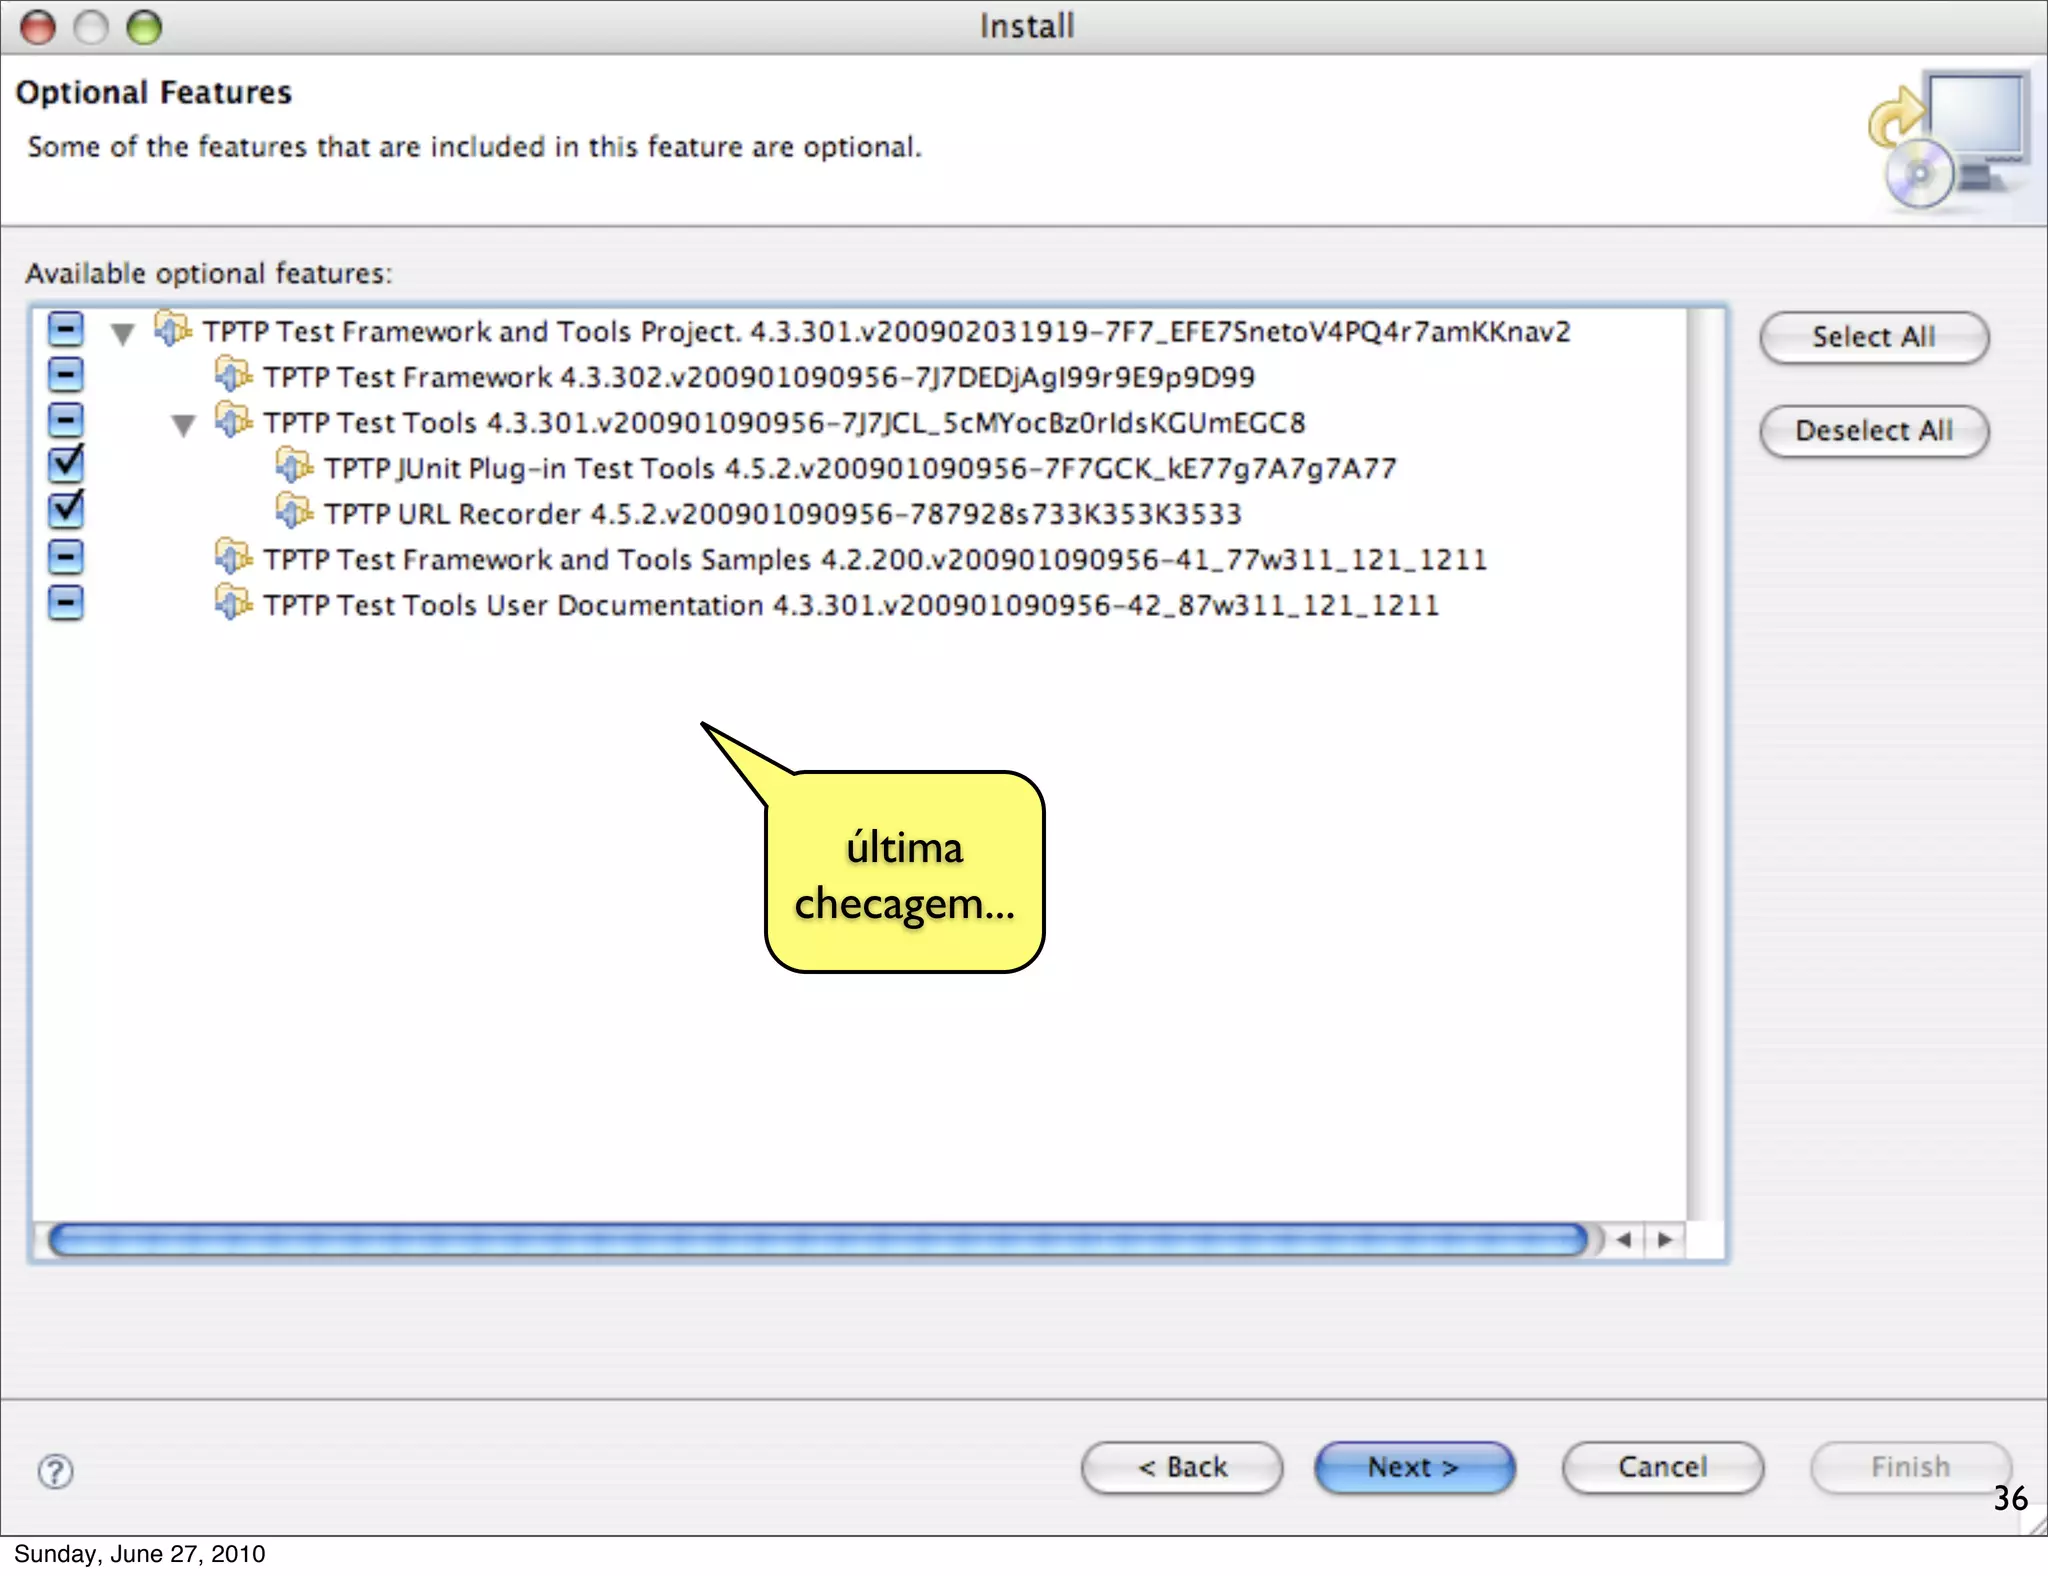The height and width of the screenshot is (1576, 2048).
Task: Click the TPTP JUnit Plug-in Test Tools icon
Action: (293, 467)
